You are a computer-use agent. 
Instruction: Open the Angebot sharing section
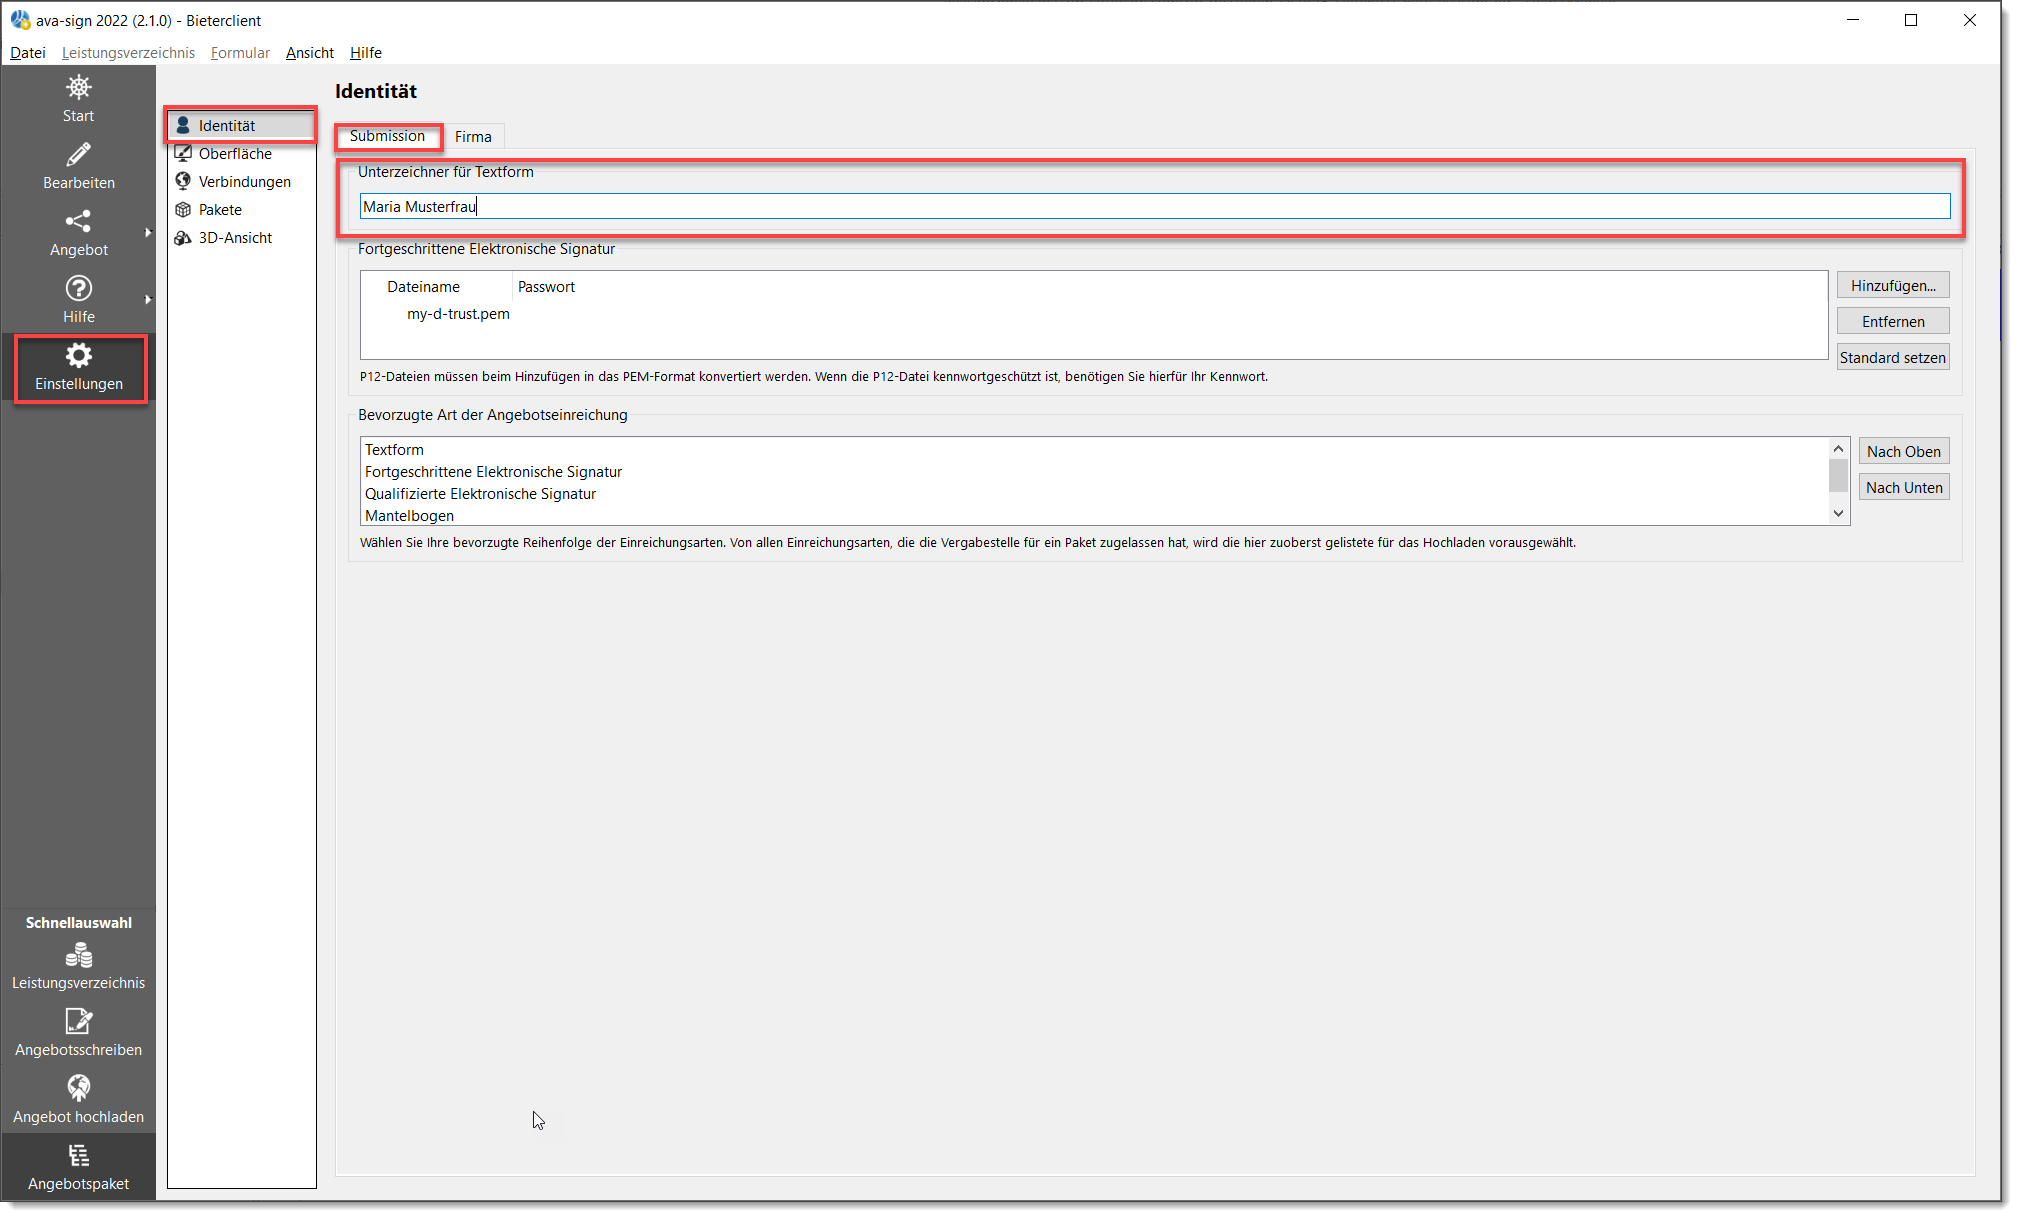coord(78,232)
